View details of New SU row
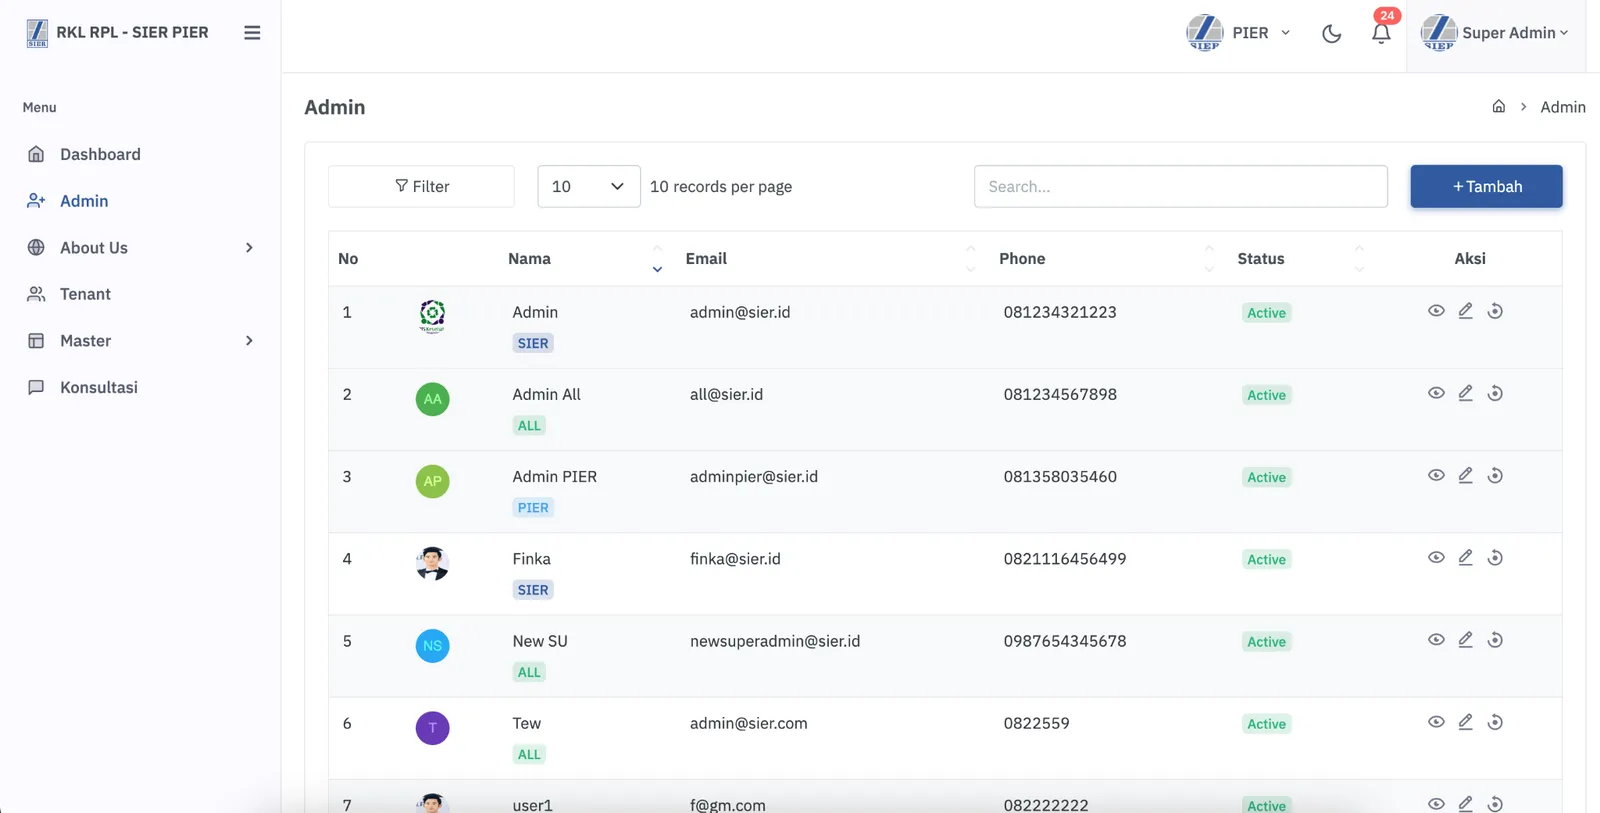 coord(1436,639)
